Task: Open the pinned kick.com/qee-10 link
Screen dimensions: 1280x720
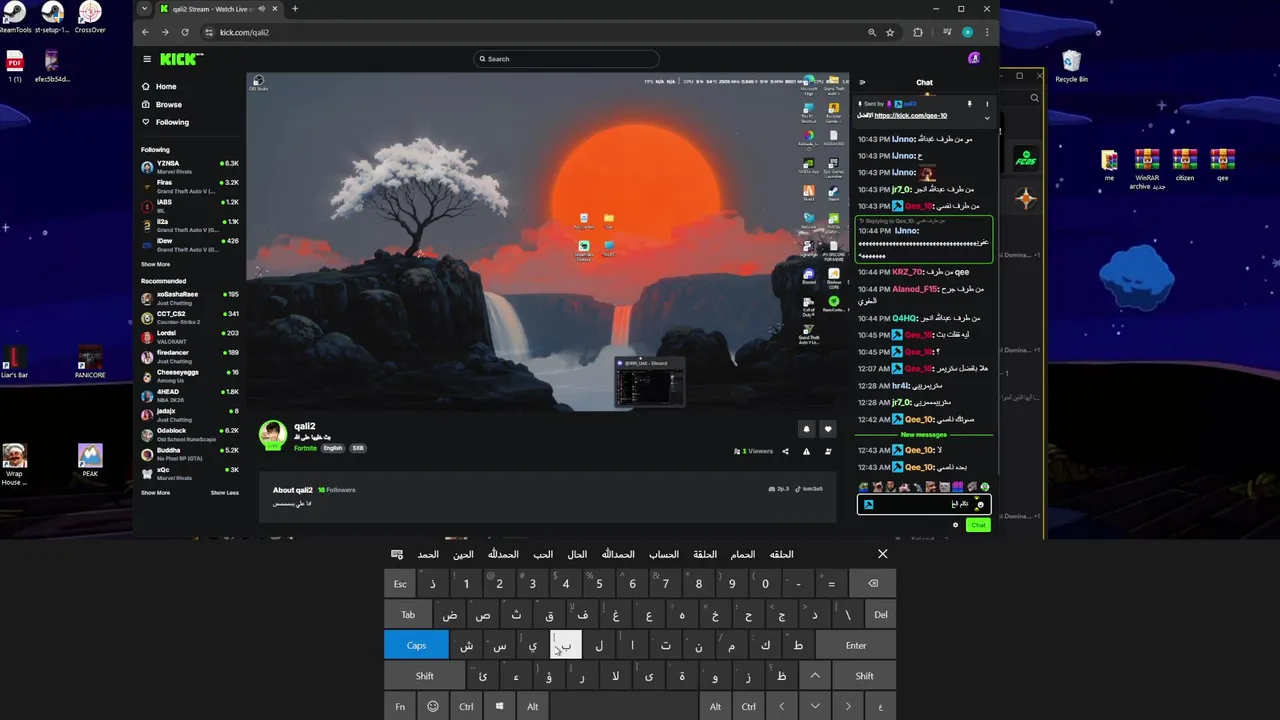Action: pyautogui.click(x=910, y=116)
